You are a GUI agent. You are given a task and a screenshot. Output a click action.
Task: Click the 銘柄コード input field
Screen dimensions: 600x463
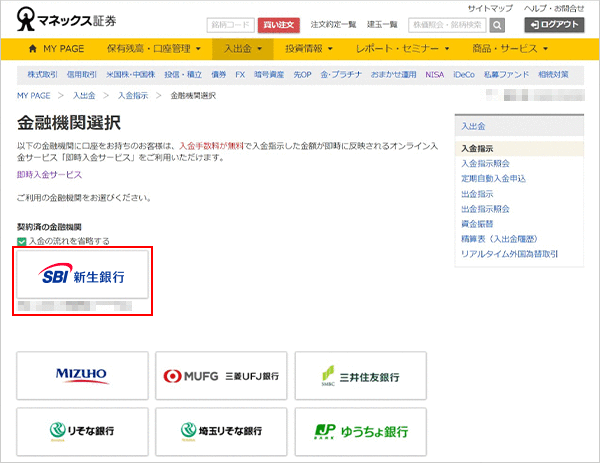[230, 25]
